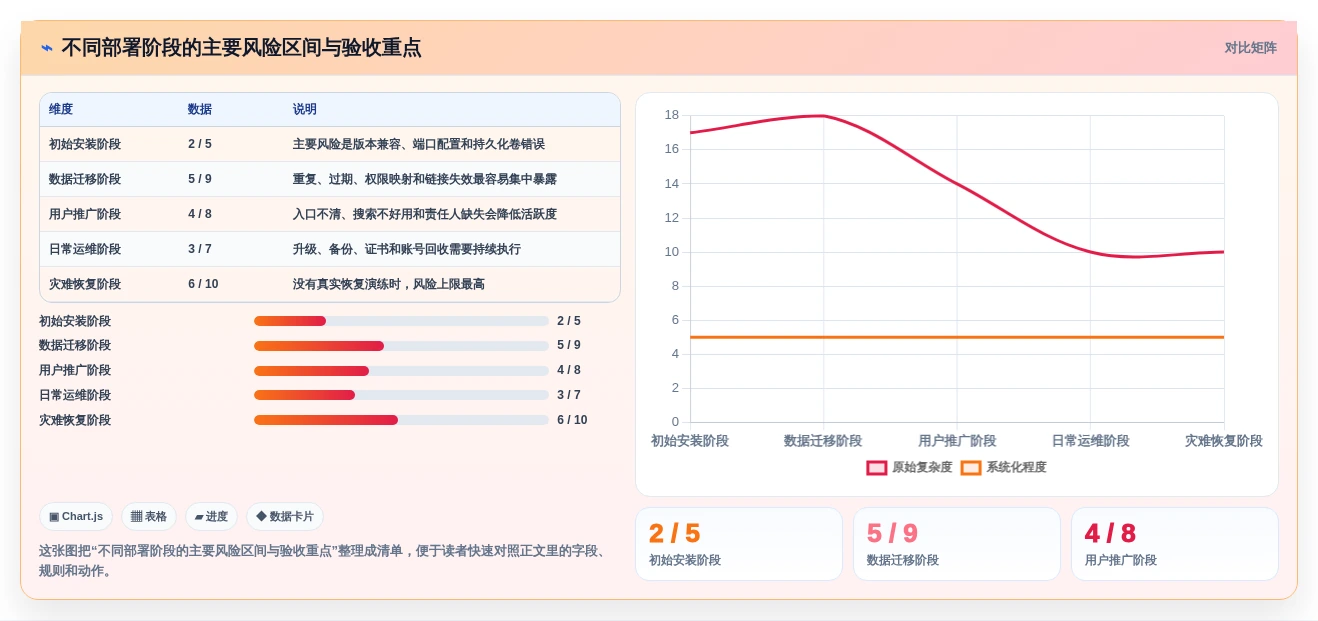Viewport: 1318px width, 621px height.
Task: Click table value 5 / 9
Action: click(x=200, y=179)
